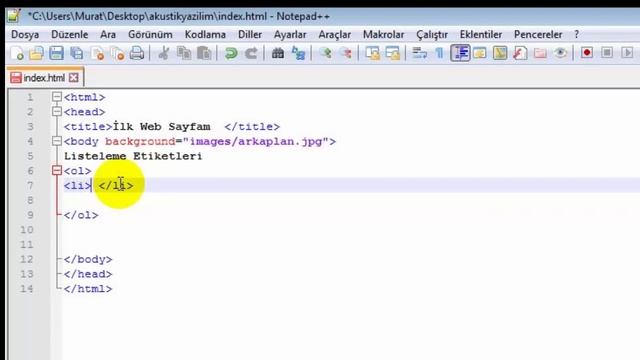The image size is (640, 360).
Task: Click the Notepad++ title bar icon
Action: click(13, 16)
